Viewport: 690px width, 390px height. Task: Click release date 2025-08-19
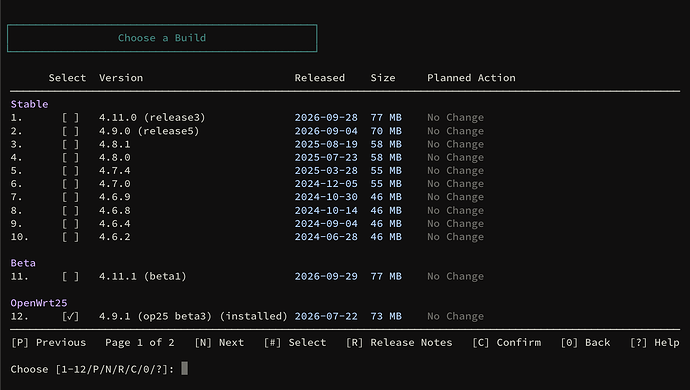326,144
